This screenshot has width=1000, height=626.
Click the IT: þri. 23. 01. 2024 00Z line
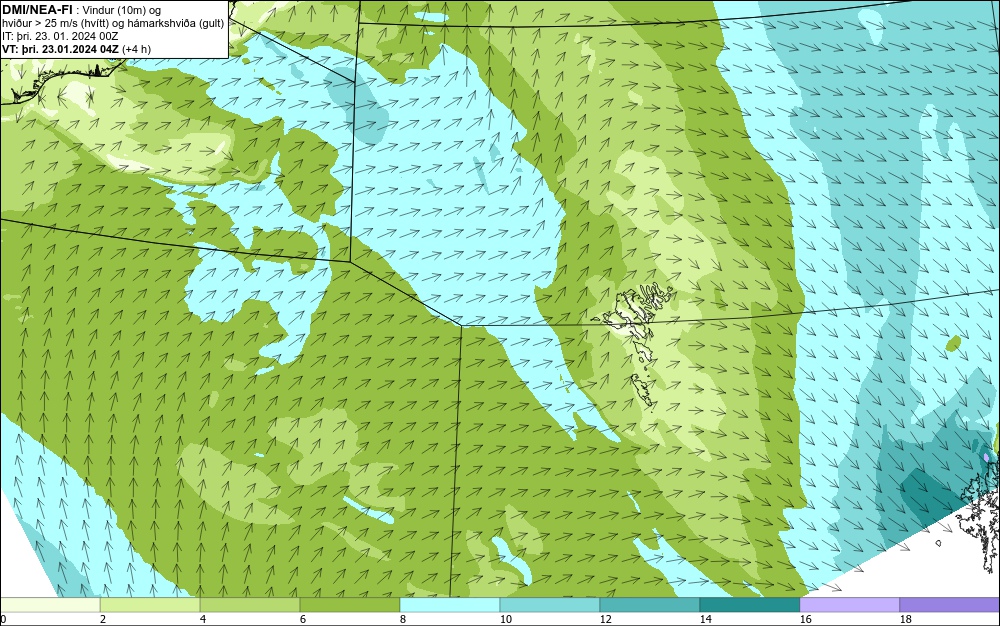coord(60,36)
